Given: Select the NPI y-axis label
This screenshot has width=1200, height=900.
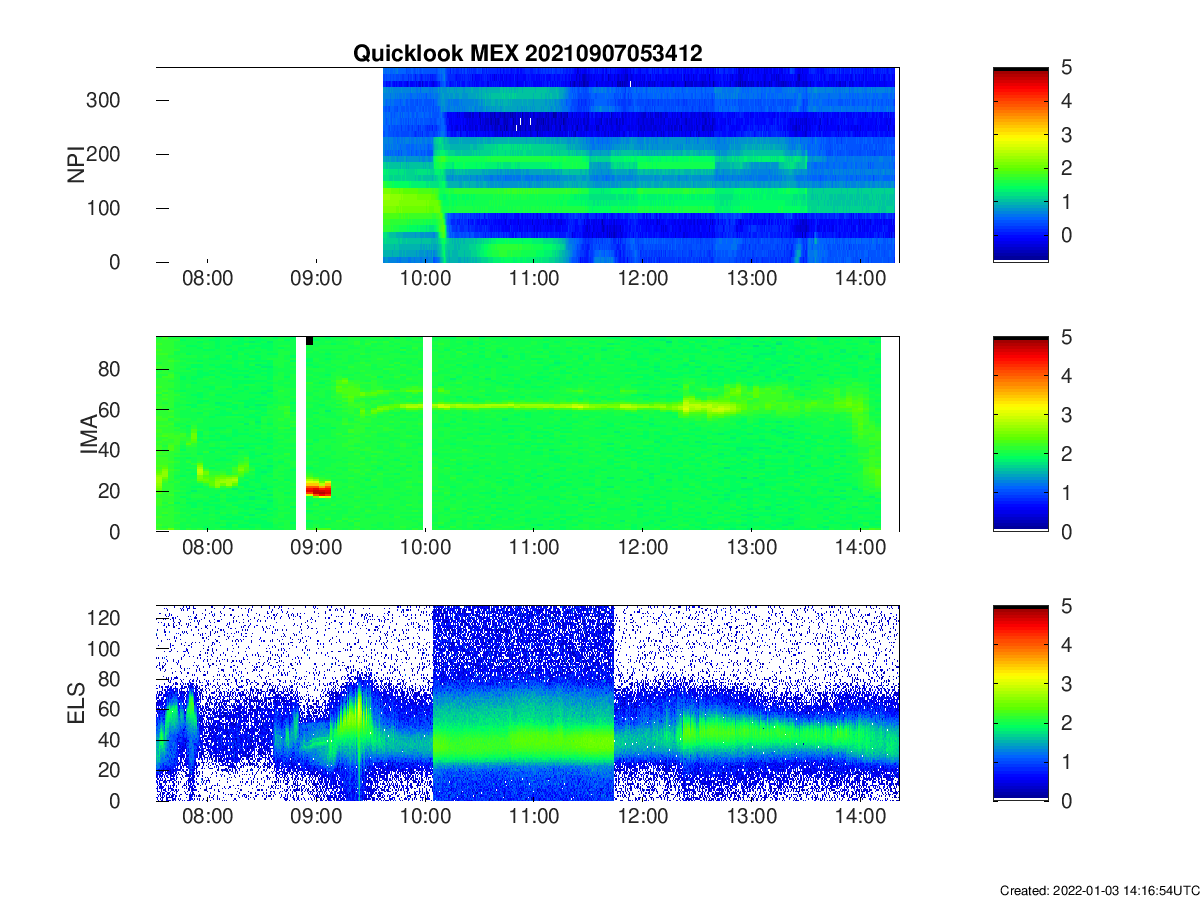Looking at the screenshot, I should [75, 164].
